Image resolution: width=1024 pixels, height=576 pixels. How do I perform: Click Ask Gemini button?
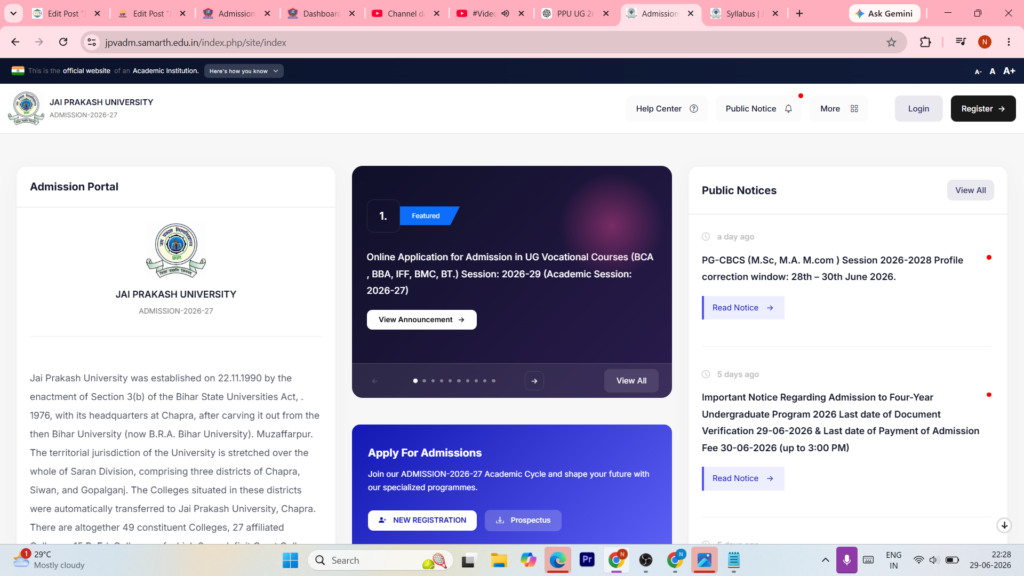885,13
